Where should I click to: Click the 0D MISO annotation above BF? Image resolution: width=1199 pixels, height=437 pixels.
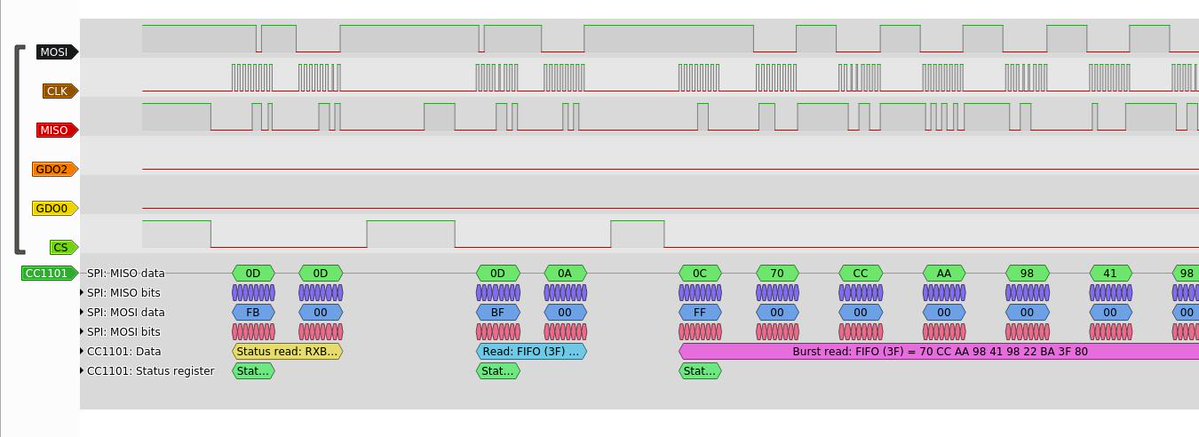(498, 273)
